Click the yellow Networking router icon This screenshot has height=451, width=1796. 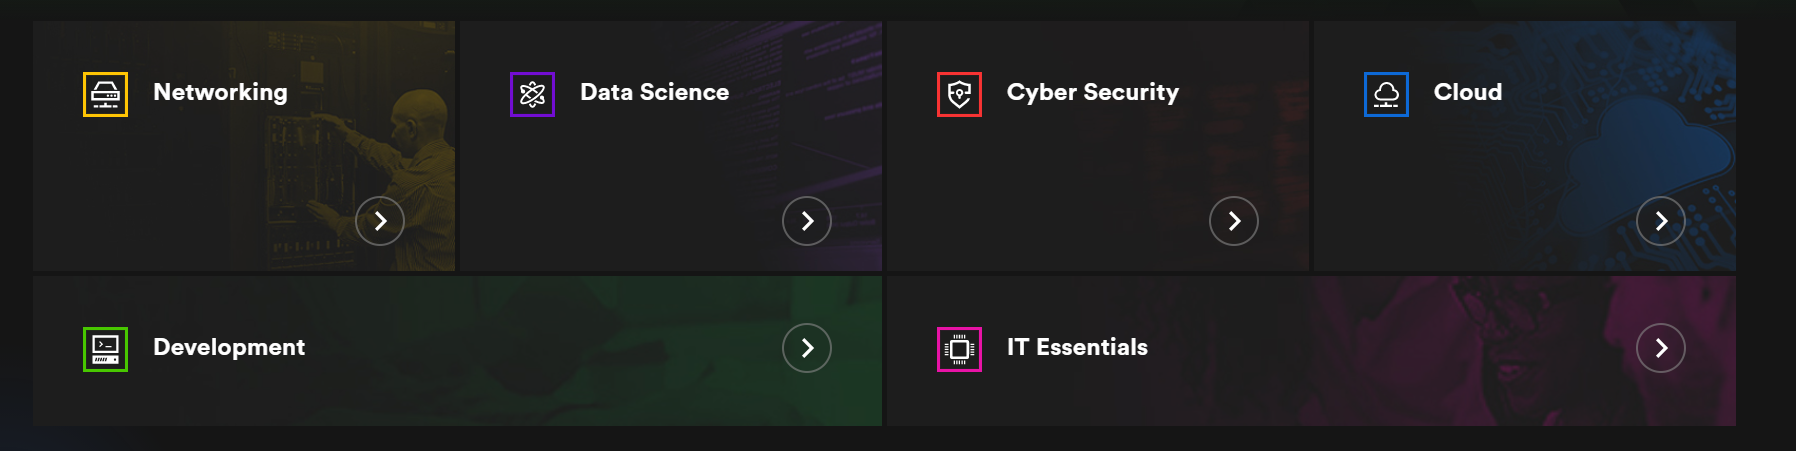click(105, 94)
